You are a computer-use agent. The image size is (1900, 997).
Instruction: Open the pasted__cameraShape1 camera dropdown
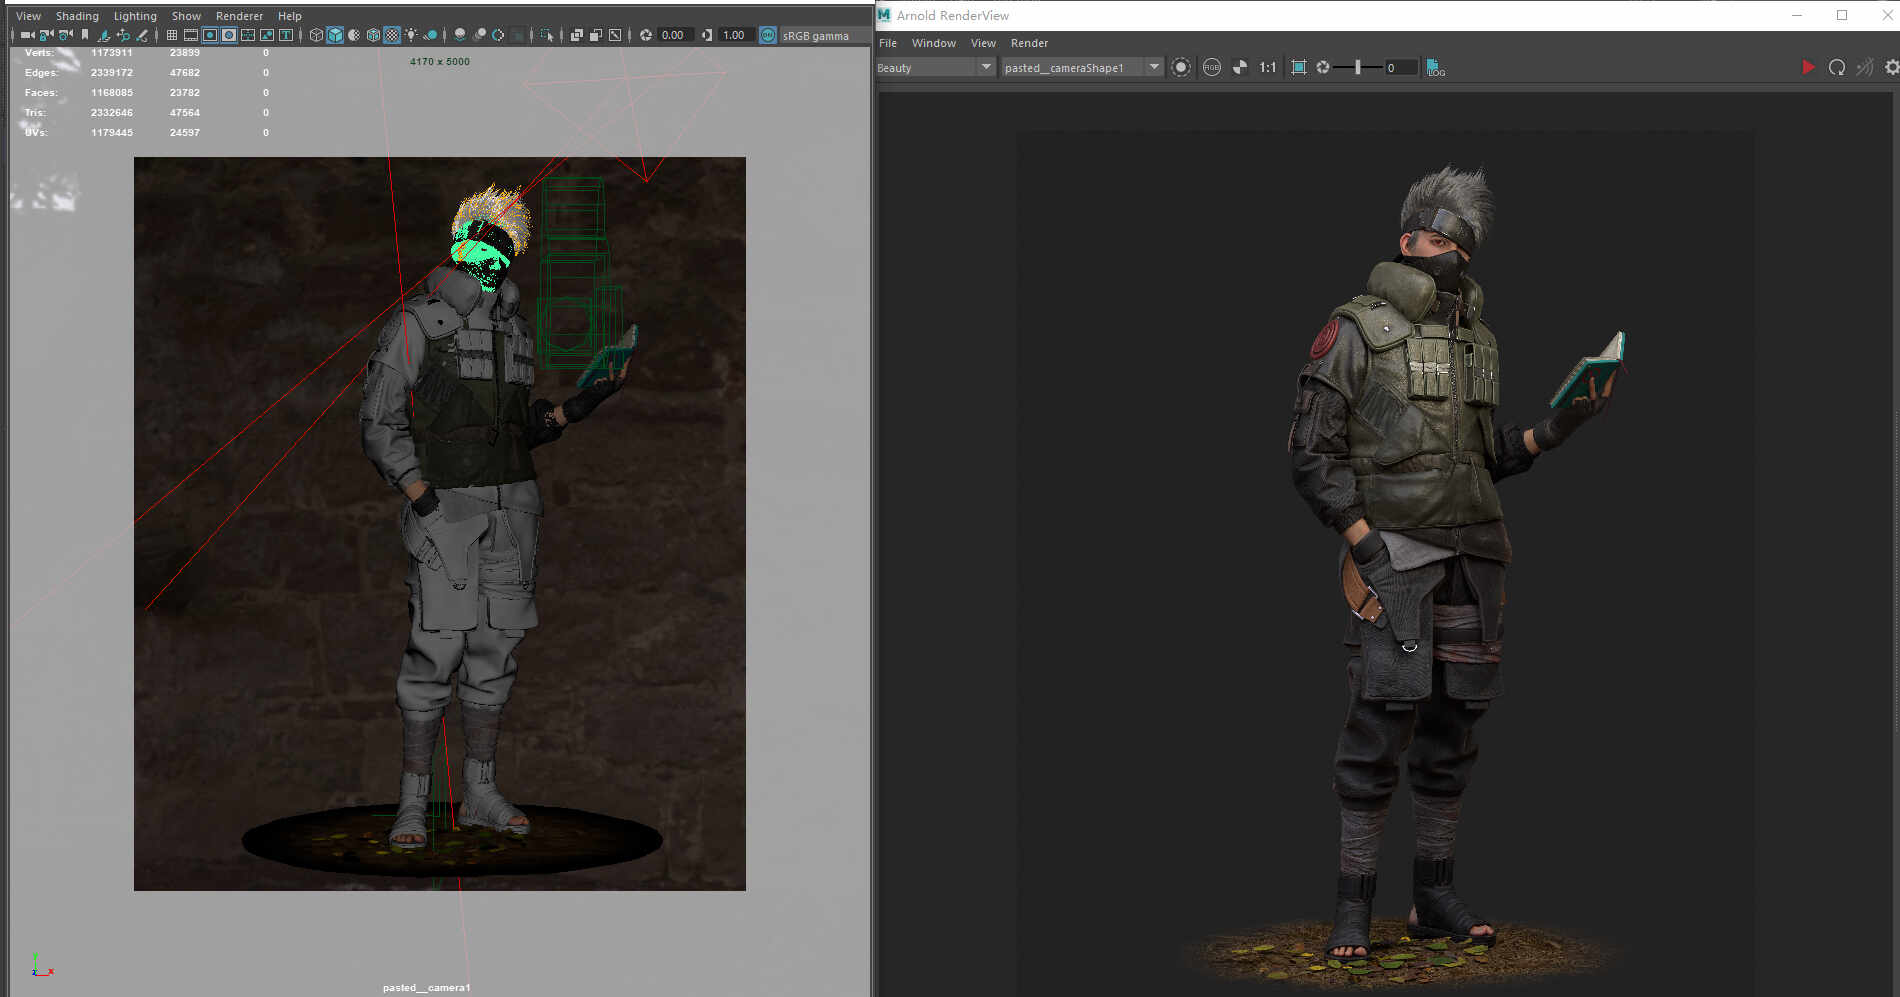[1082, 67]
